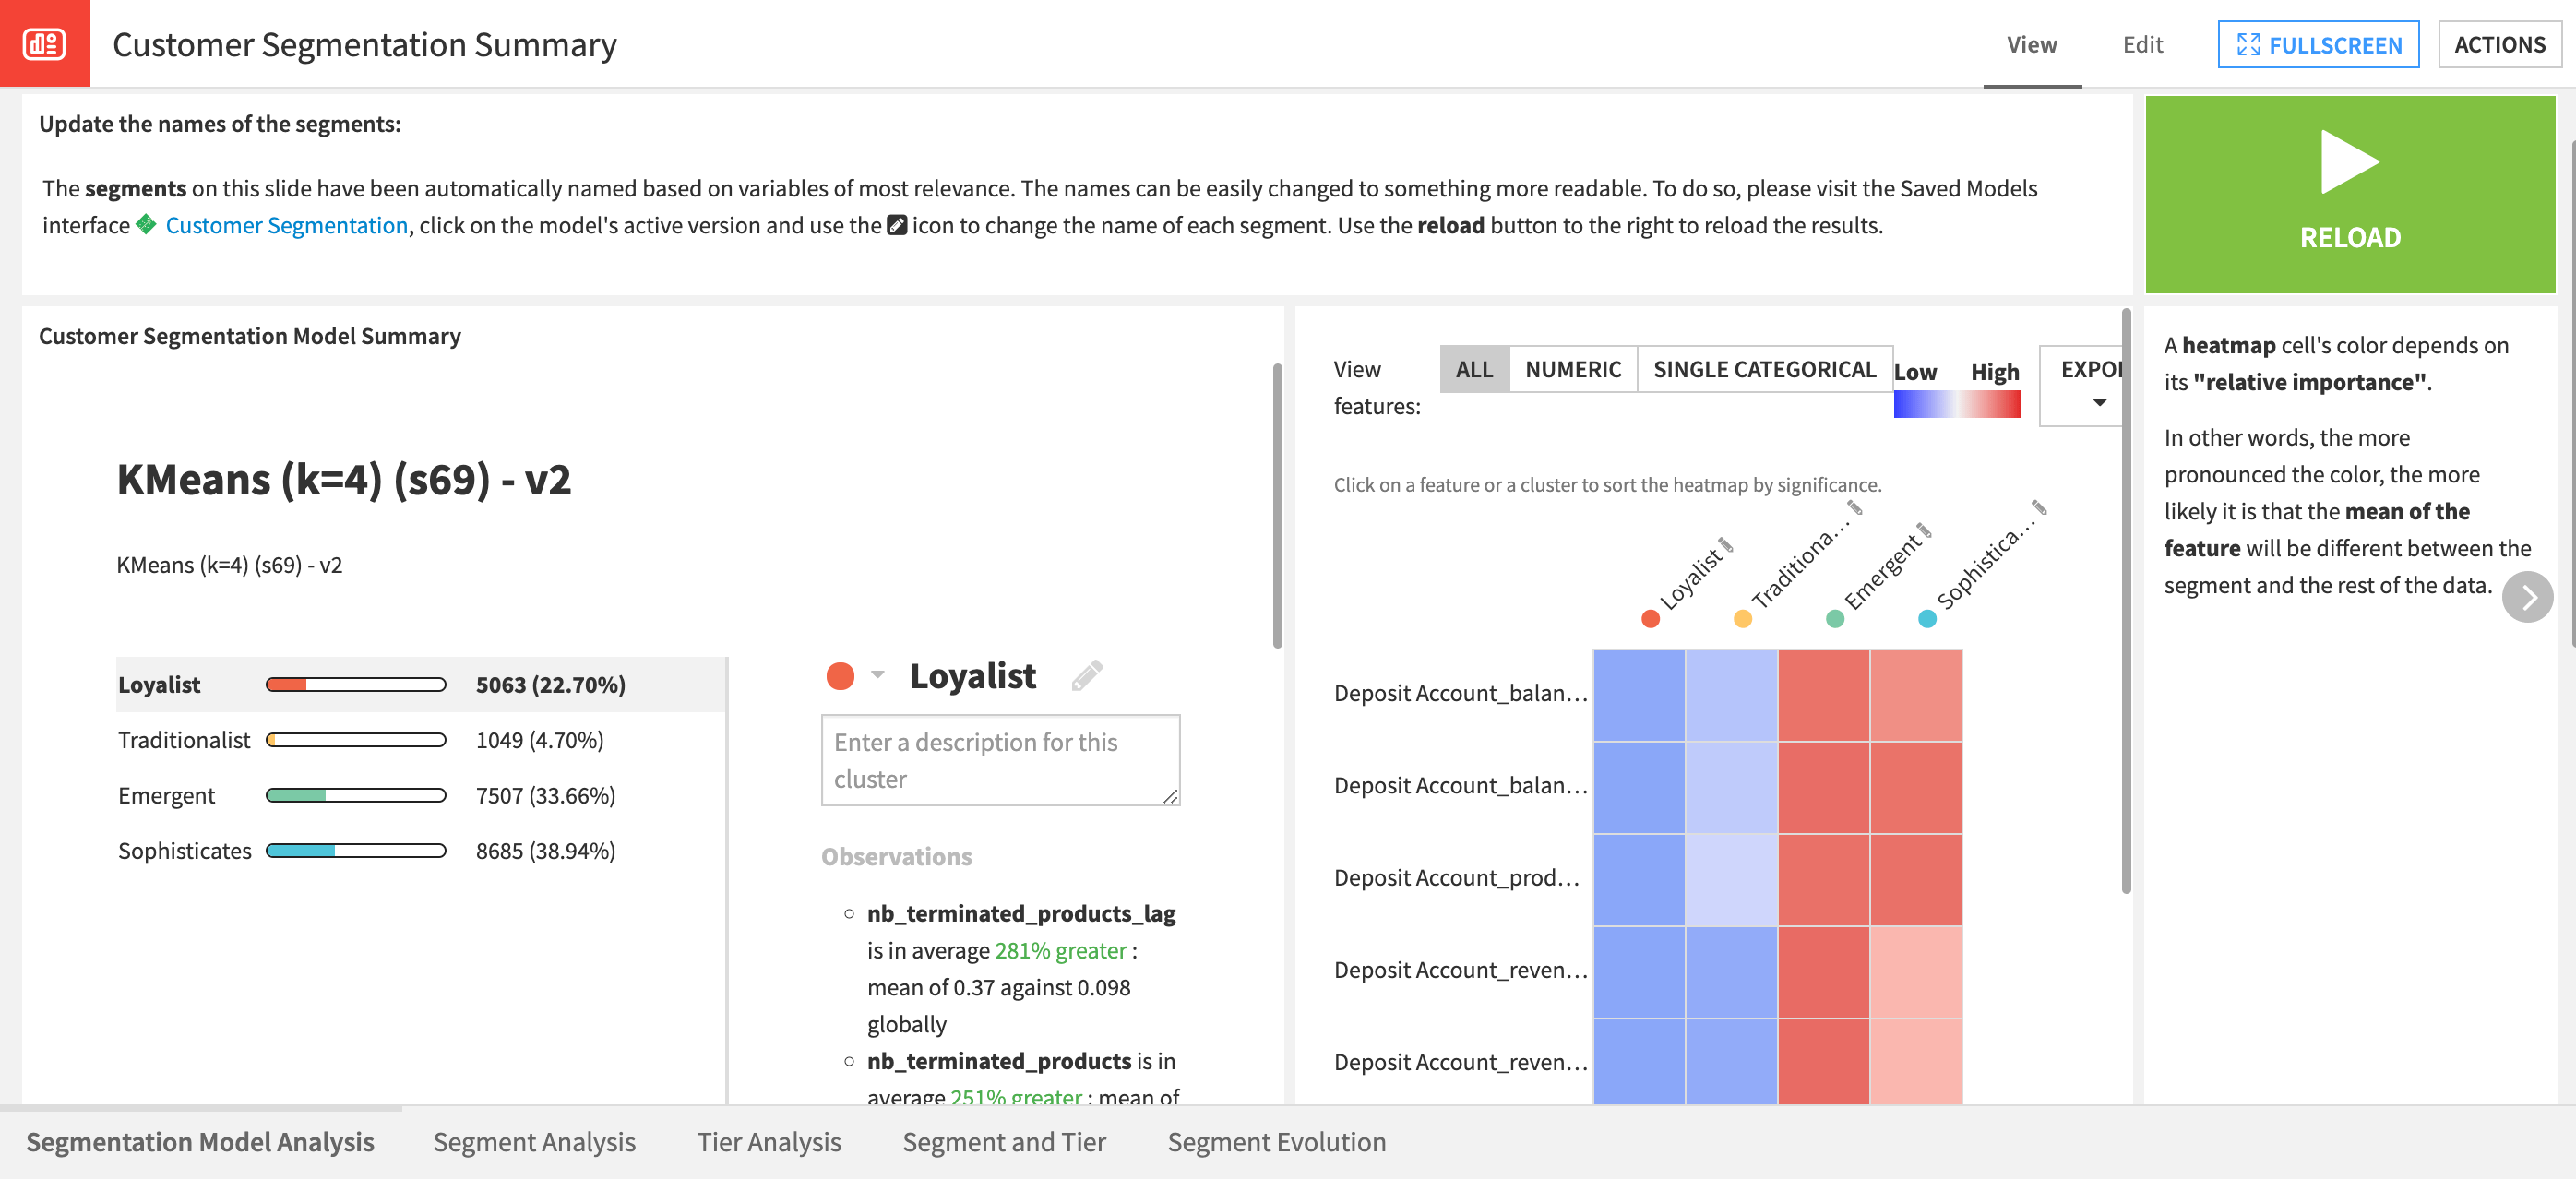Click the right-arrow circle beside the heatmap explanation
This screenshot has height=1179, width=2576.
click(2529, 597)
